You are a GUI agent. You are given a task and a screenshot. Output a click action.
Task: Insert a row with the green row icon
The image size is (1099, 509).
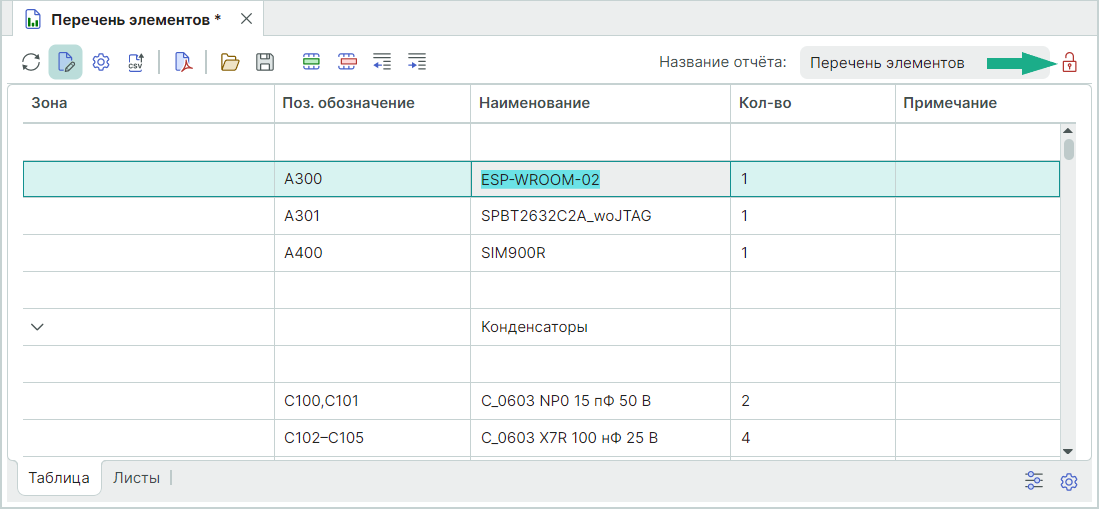(x=311, y=62)
